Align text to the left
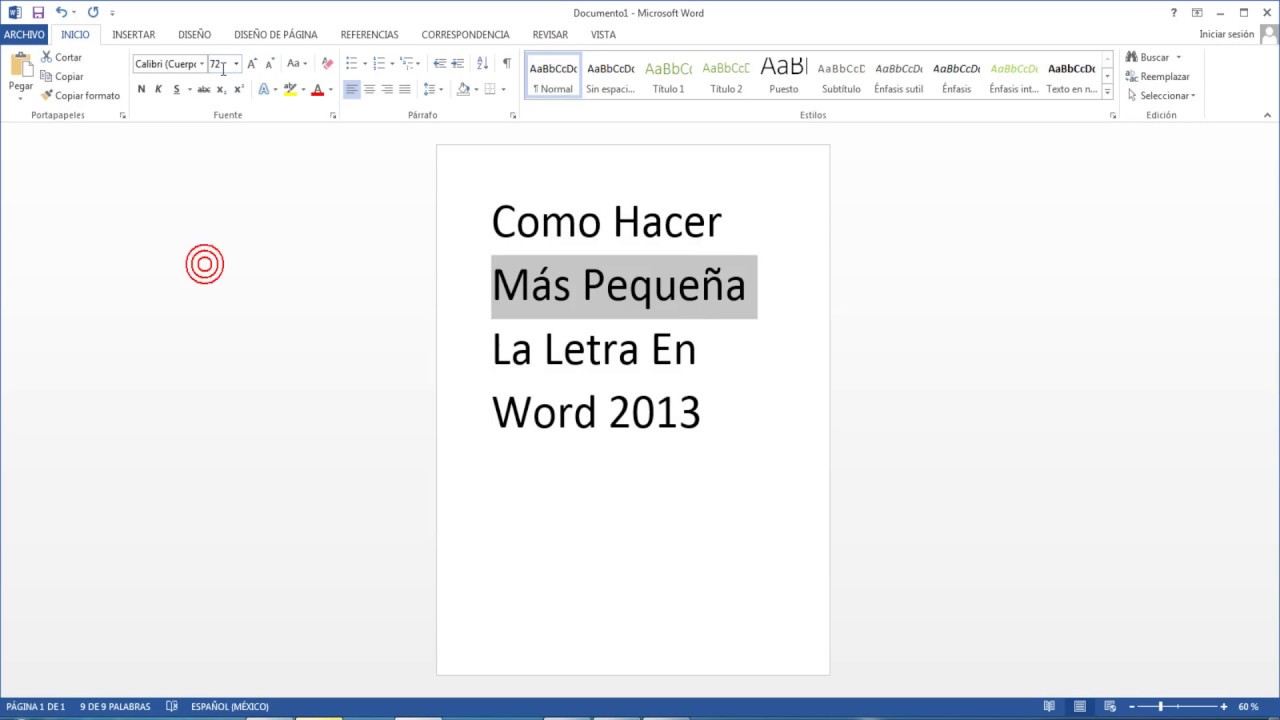This screenshot has width=1280, height=720. (x=351, y=90)
